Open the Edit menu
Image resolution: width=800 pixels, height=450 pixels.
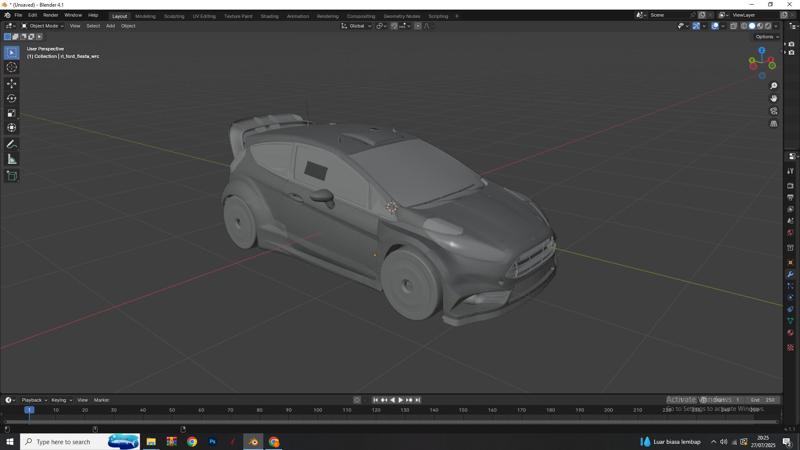coord(33,15)
